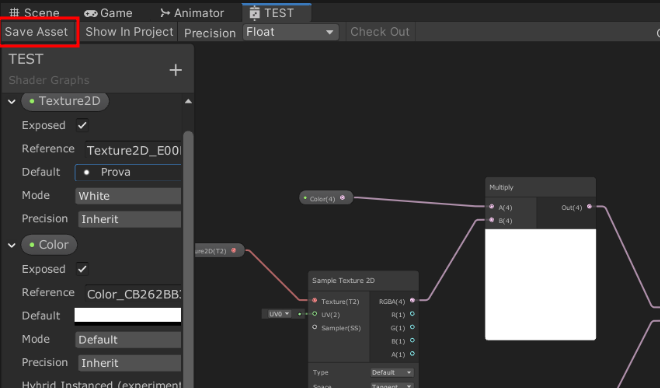
Task: Click the B(1) output port on Sample Texture
Action: click(x=412, y=340)
